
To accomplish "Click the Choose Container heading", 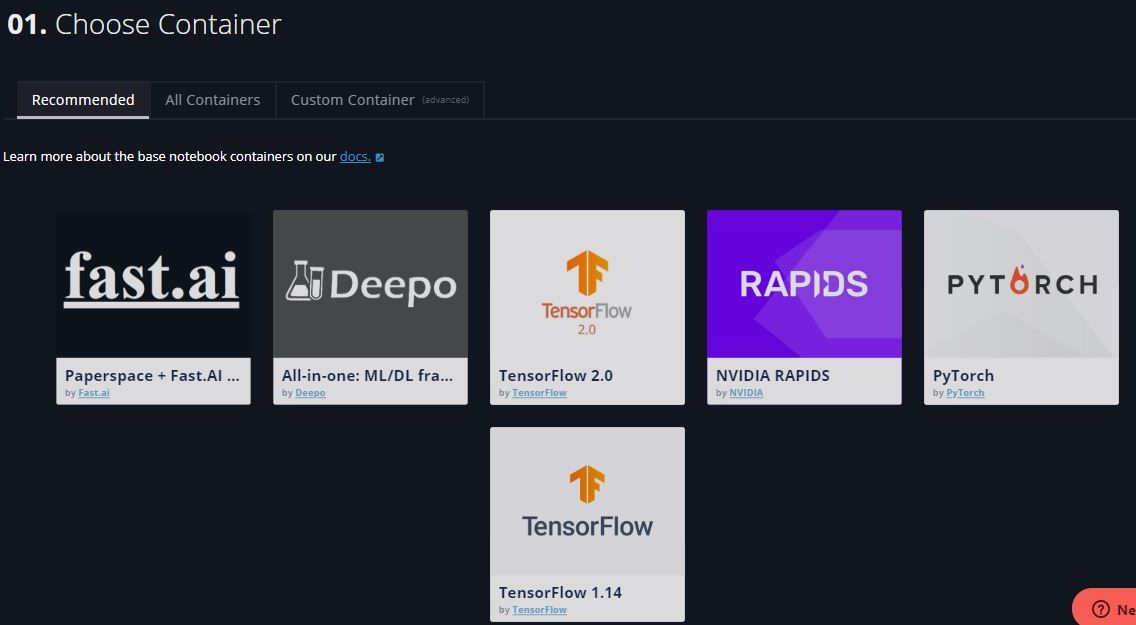I will (144, 25).
